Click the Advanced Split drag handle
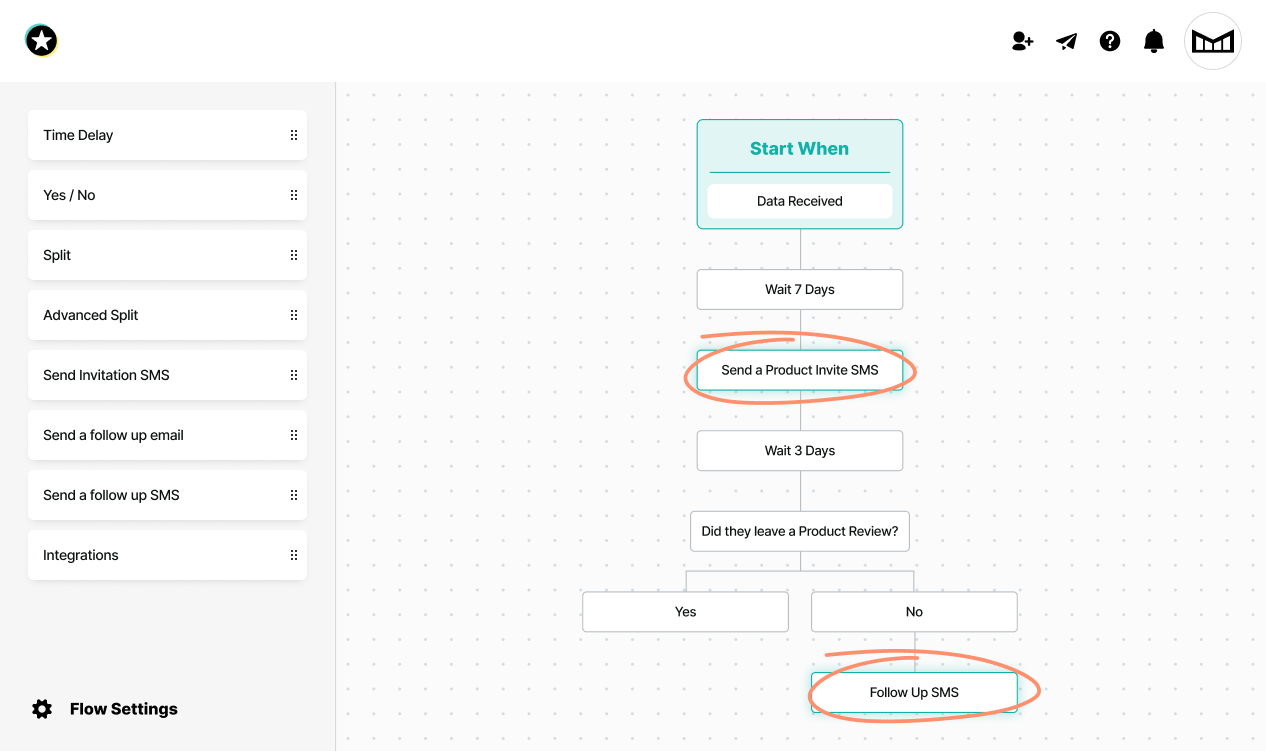Screen dimensions: 1266x751 (294, 315)
